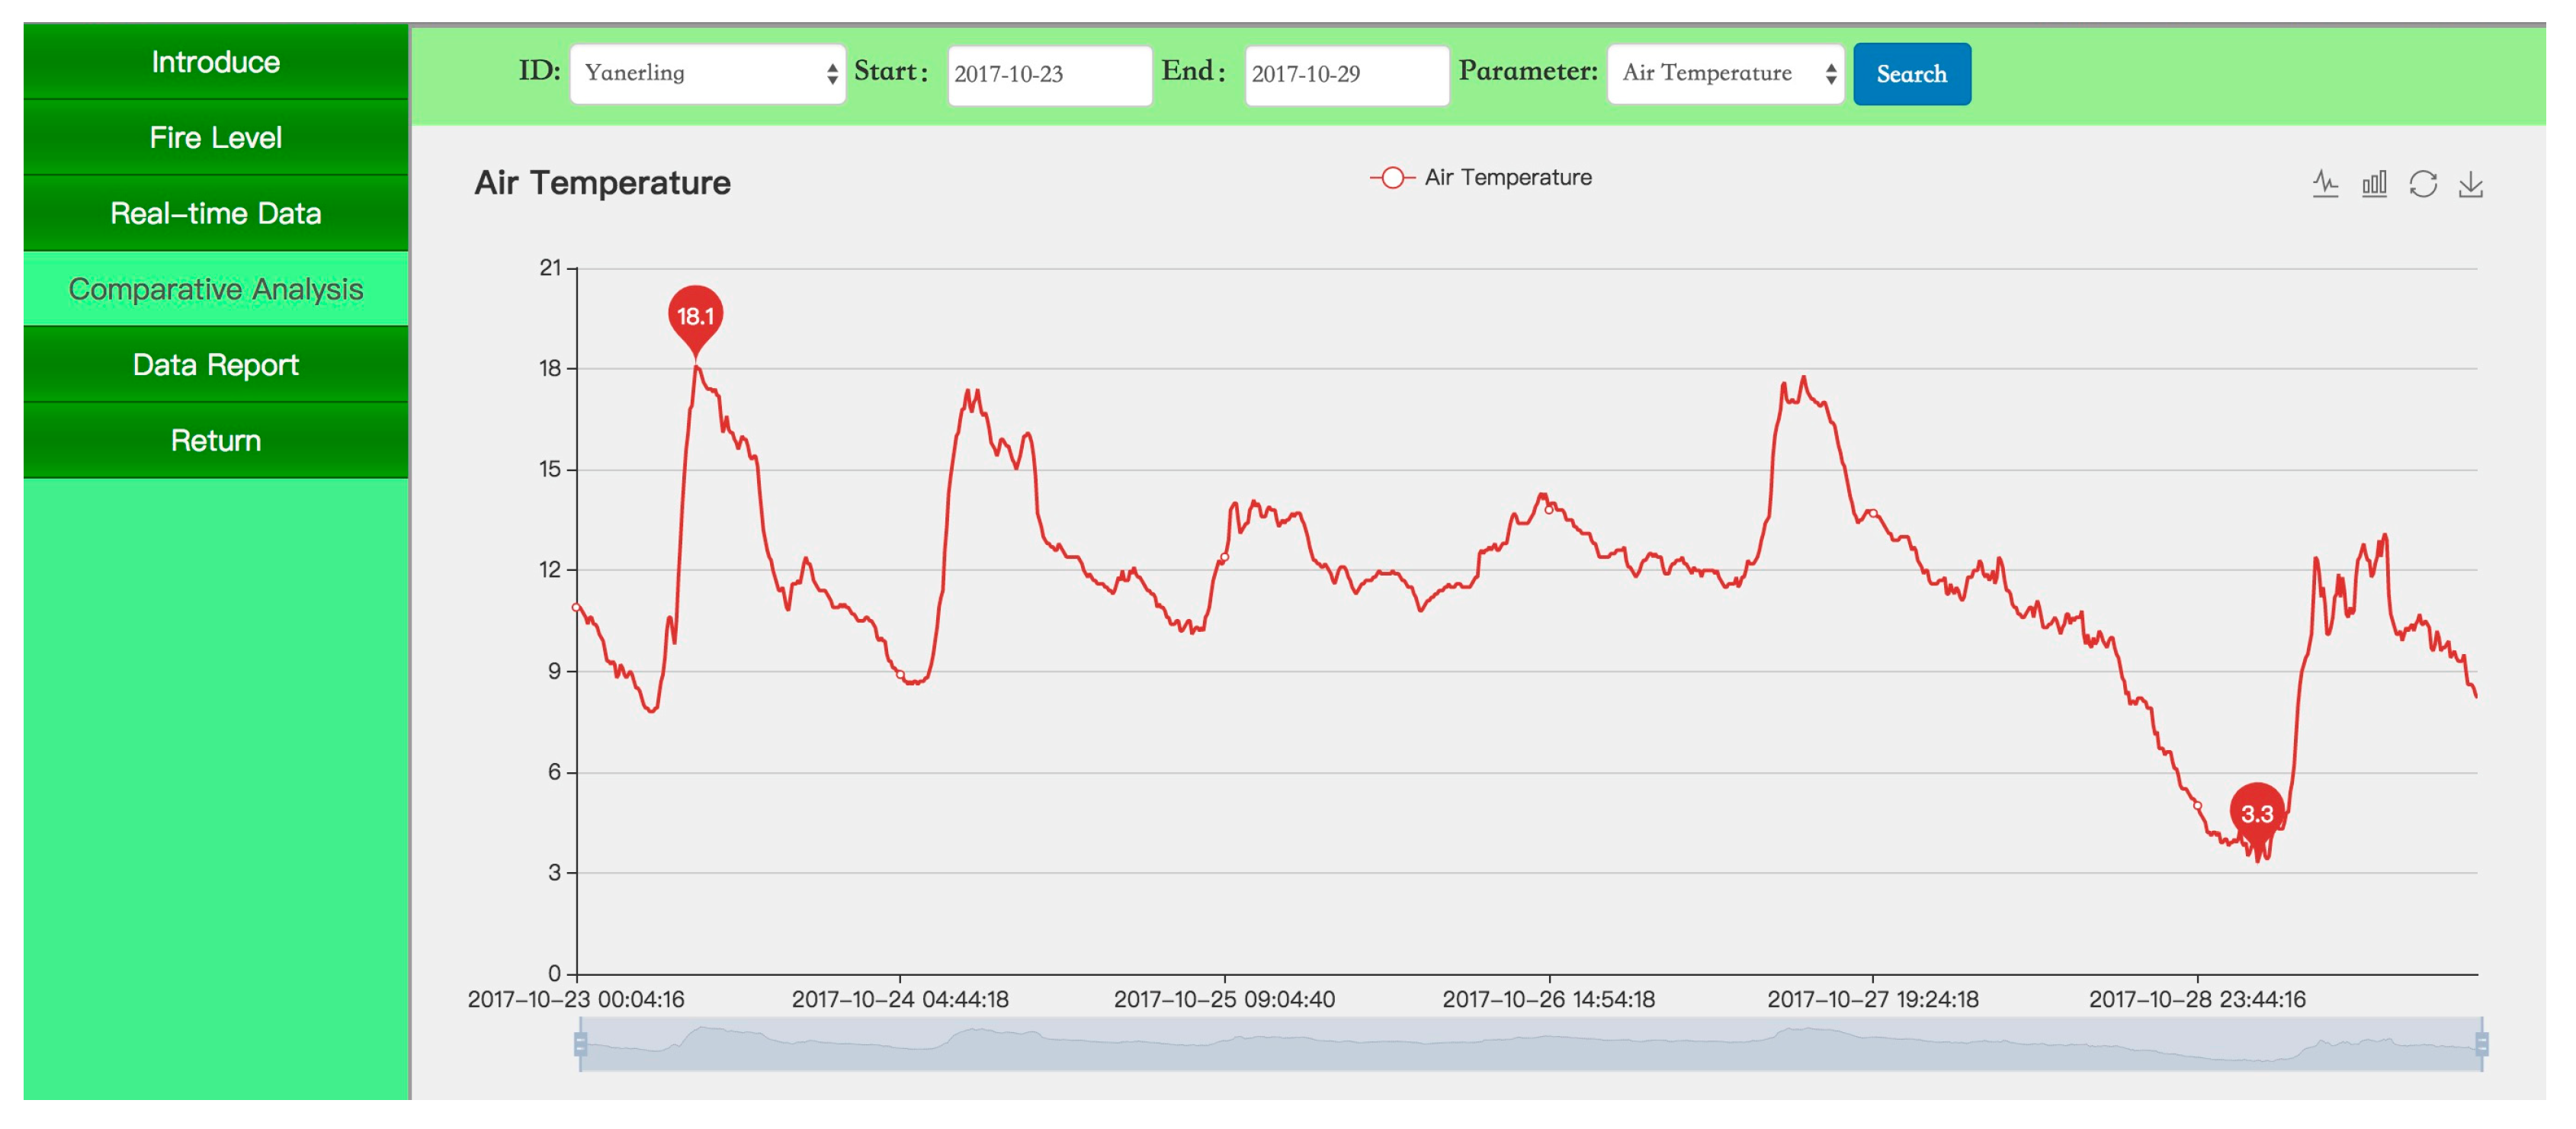2576x1129 pixels.
Task: Switch chart to line view icon
Action: click(x=2325, y=183)
